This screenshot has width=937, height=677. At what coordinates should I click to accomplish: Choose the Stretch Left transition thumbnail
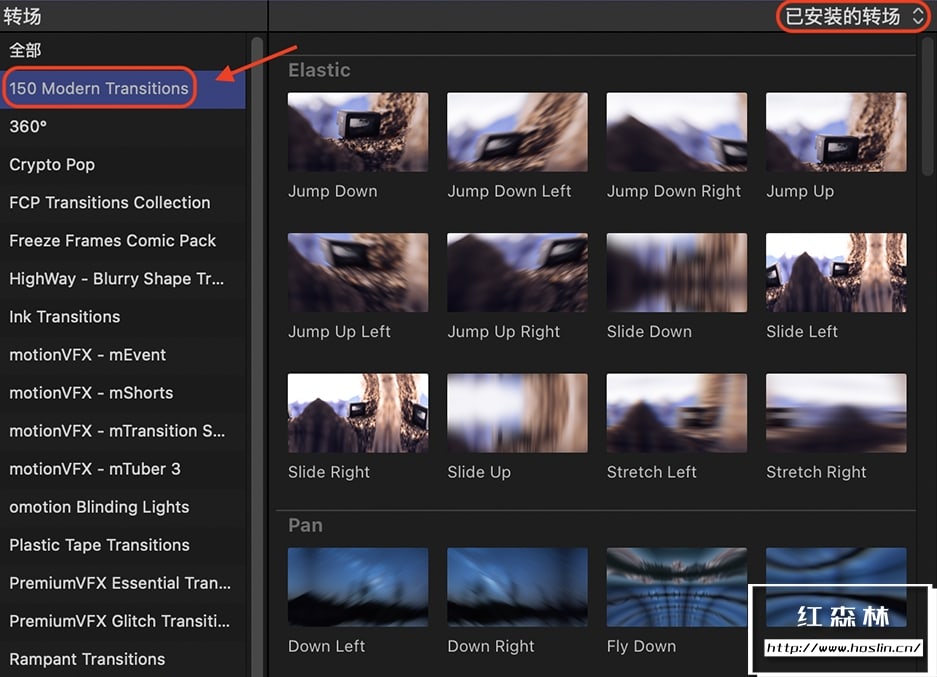[676, 413]
